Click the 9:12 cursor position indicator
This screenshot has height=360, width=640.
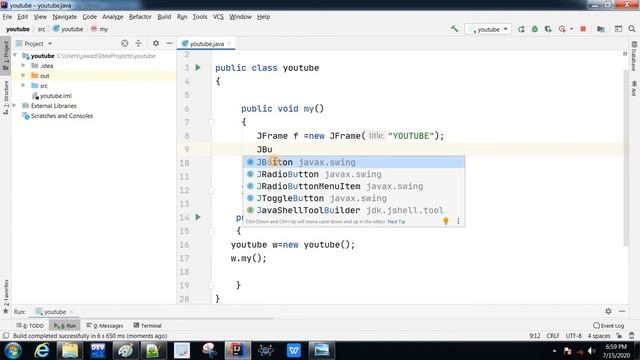(535, 336)
